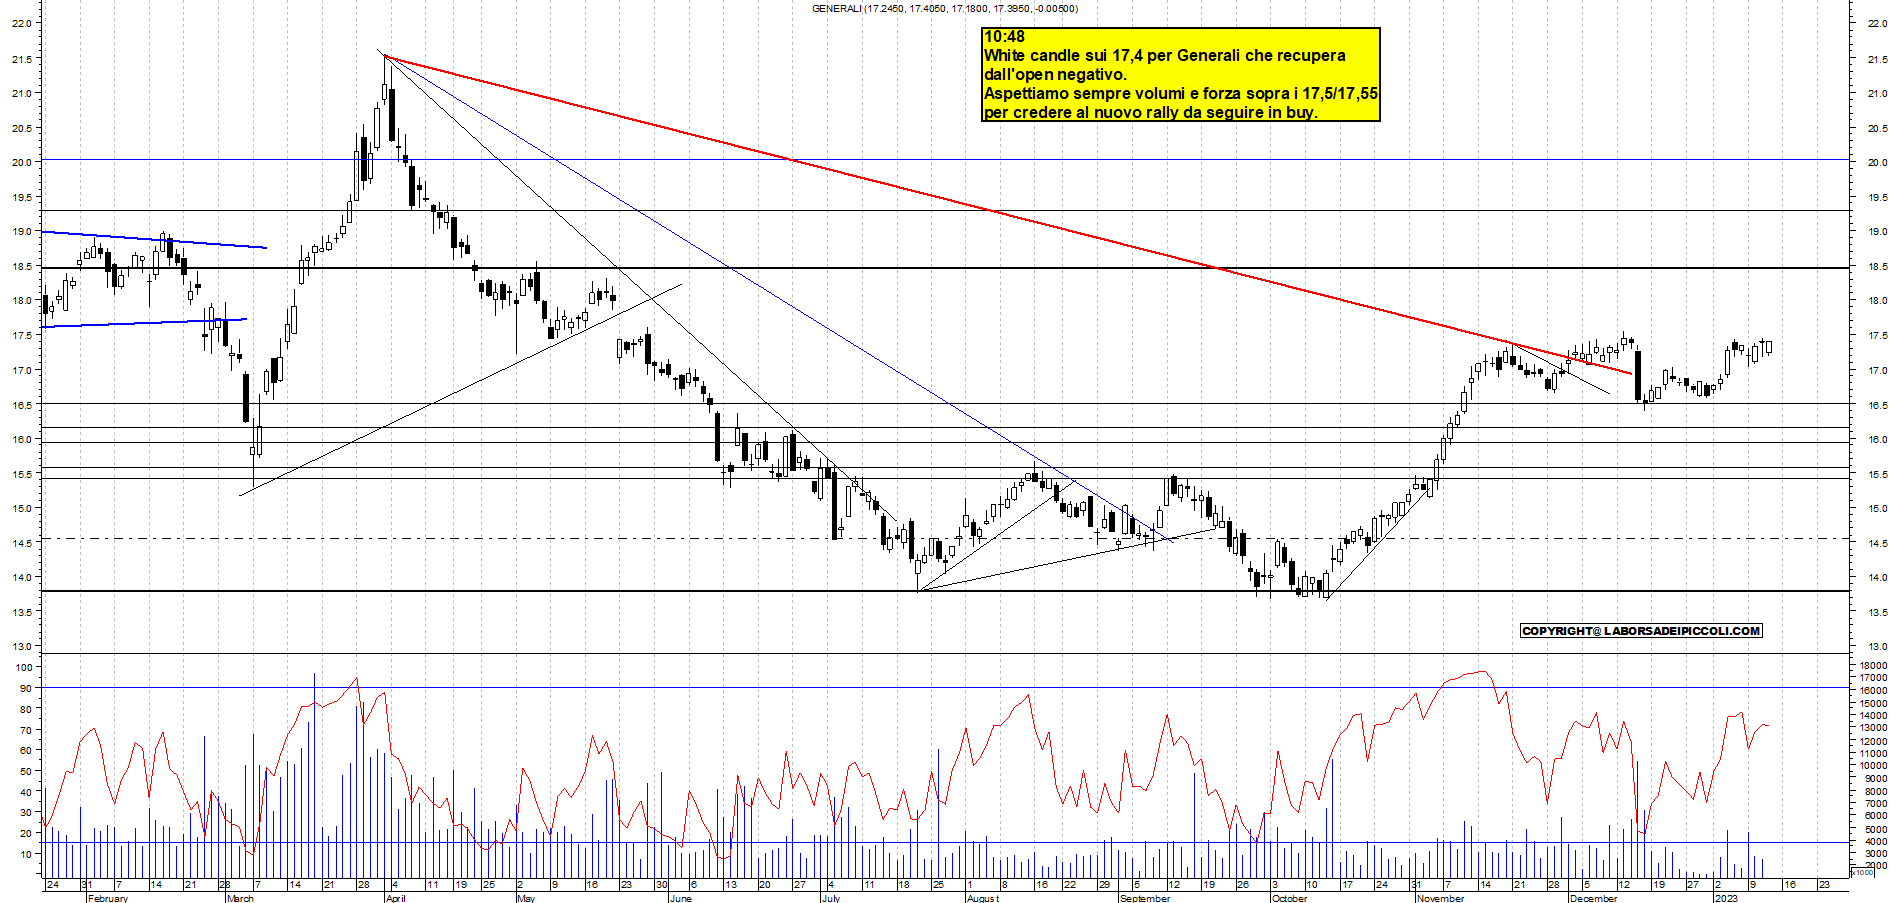Image resolution: width=1890 pixels, height=903 pixels.
Task: Click the 'Aspettiamo sempre volumi' note line
Action: [x=1180, y=94]
